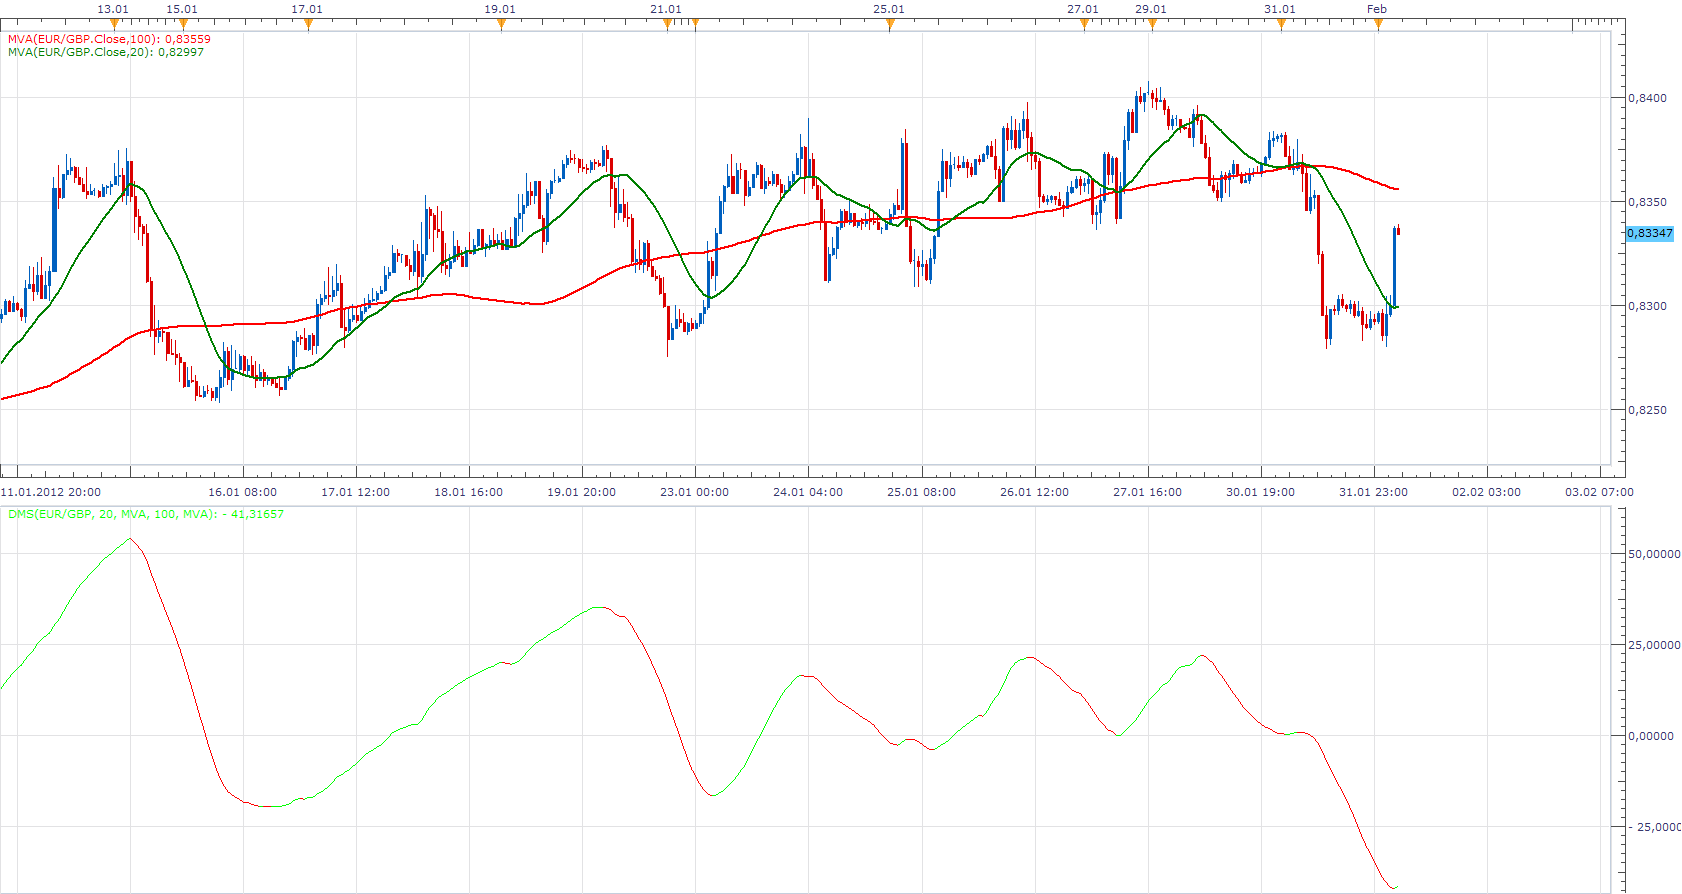Viewport: 1682px width, 894px height.
Task: Click the 23.01 00:00 time axis label
Action: (695, 492)
